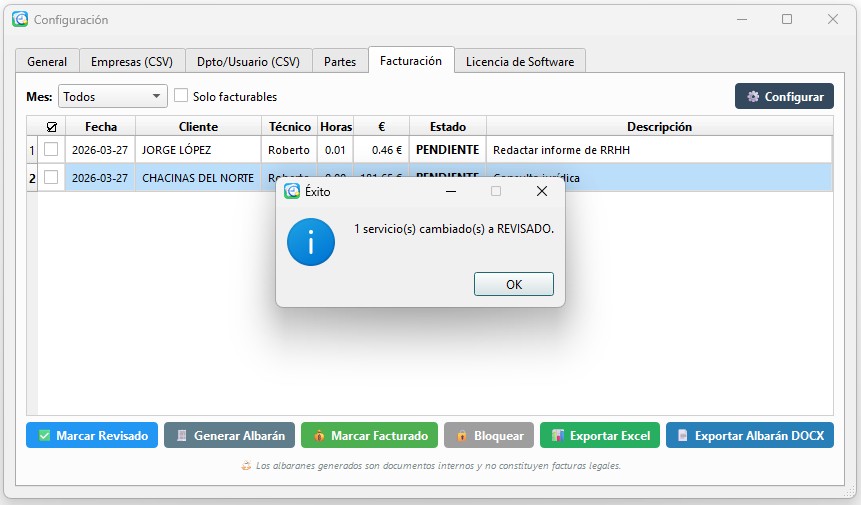Screen dimensions: 861x505
Task: Switch to the Partes tab
Action: click(340, 62)
